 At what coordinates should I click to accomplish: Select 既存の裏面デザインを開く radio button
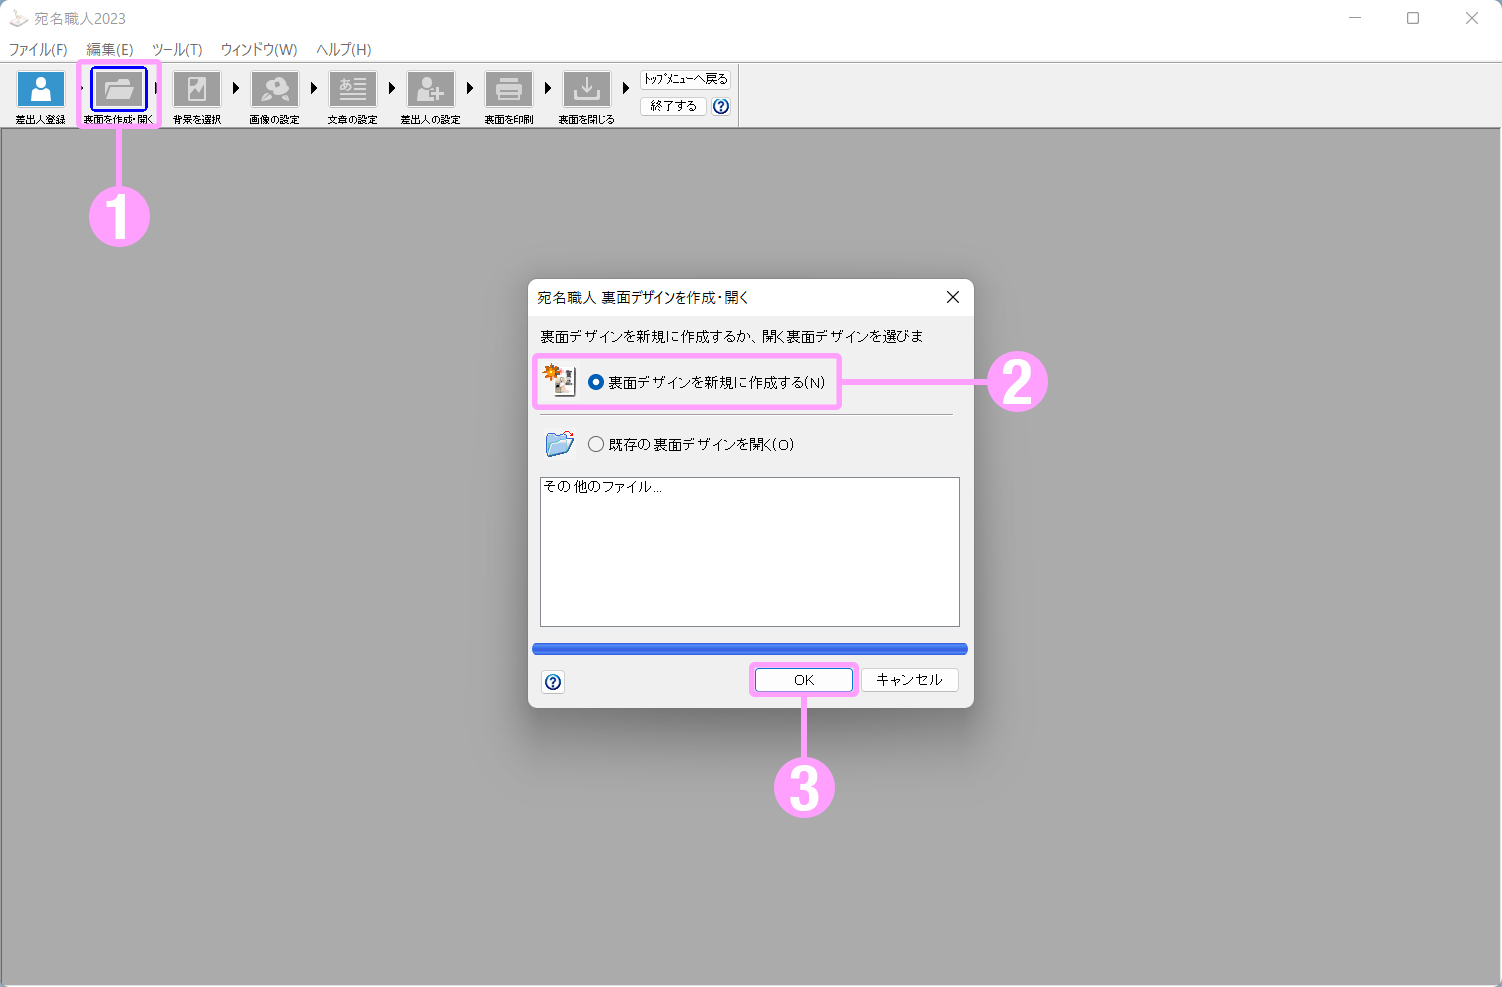[x=597, y=444]
